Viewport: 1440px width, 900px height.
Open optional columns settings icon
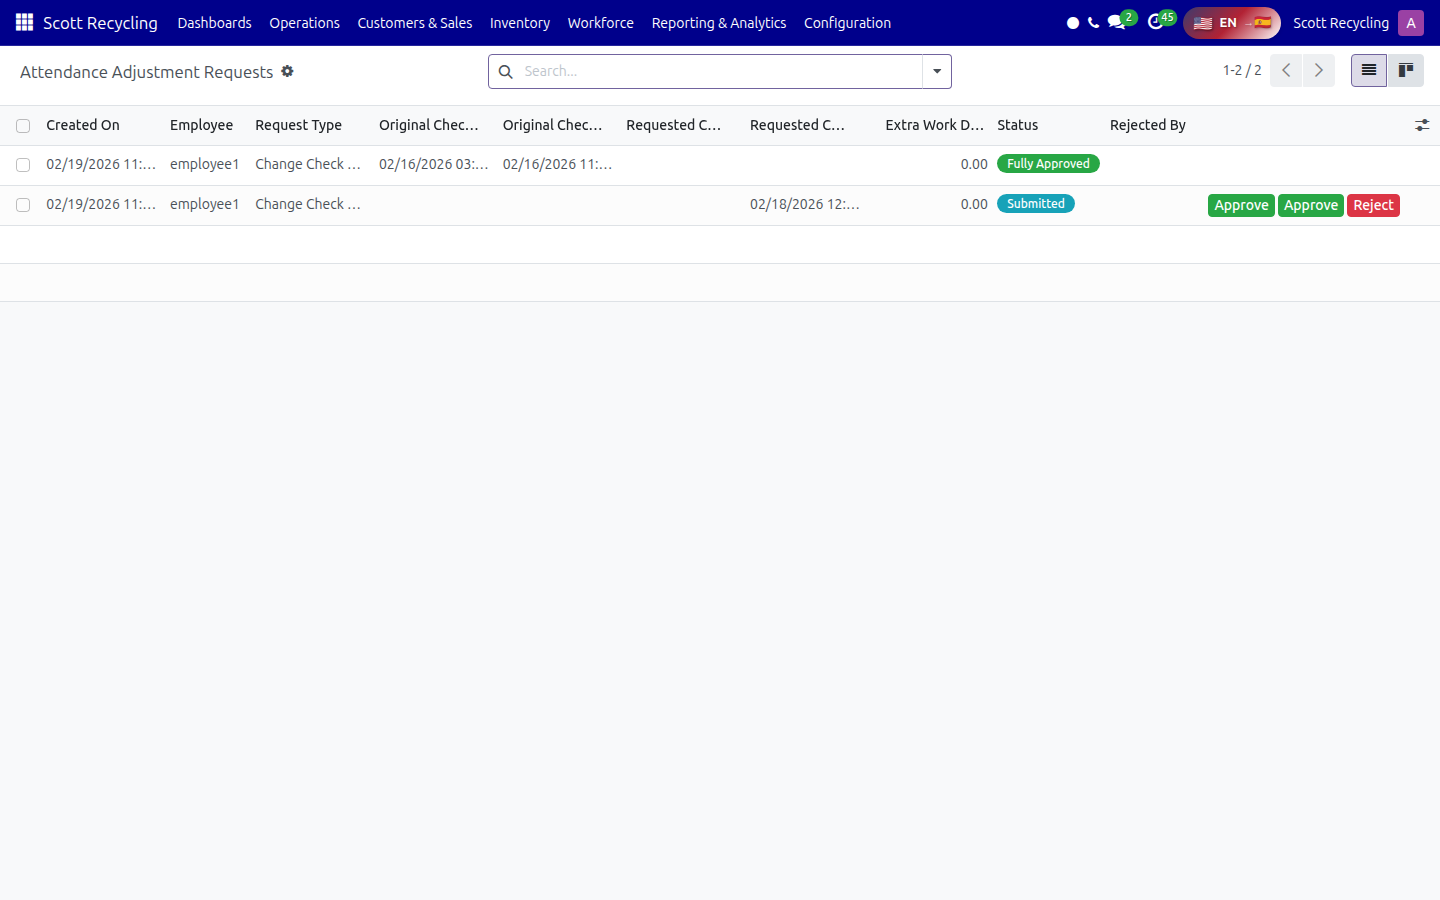1422,125
